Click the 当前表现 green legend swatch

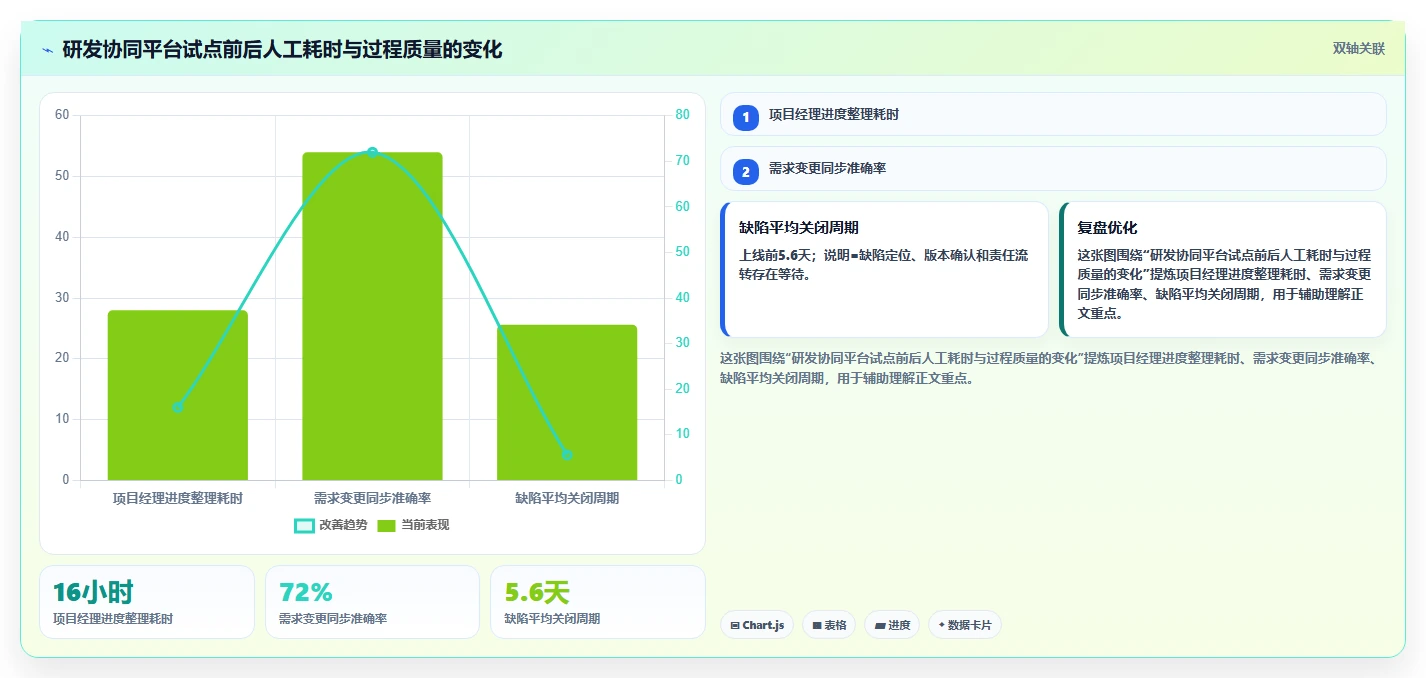click(387, 525)
